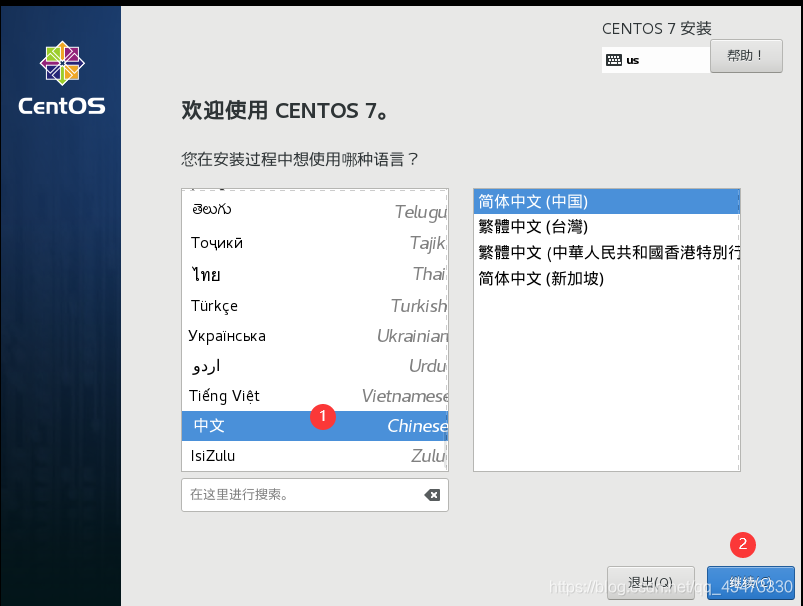
Task: Select IsiZulu Zulu language
Action: click(x=314, y=455)
